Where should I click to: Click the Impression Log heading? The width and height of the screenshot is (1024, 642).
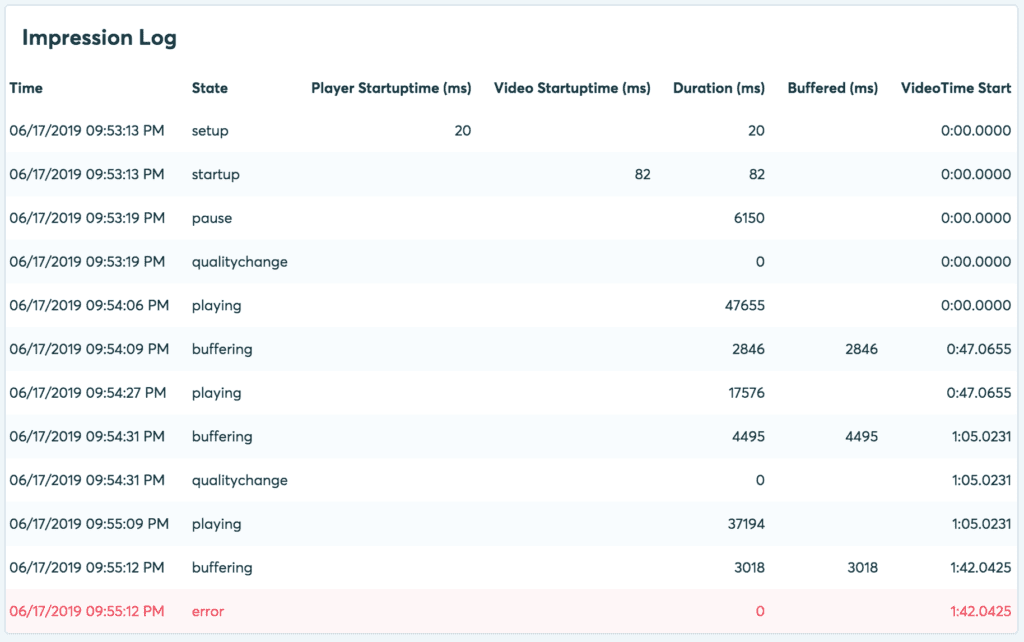pyautogui.click(x=99, y=38)
